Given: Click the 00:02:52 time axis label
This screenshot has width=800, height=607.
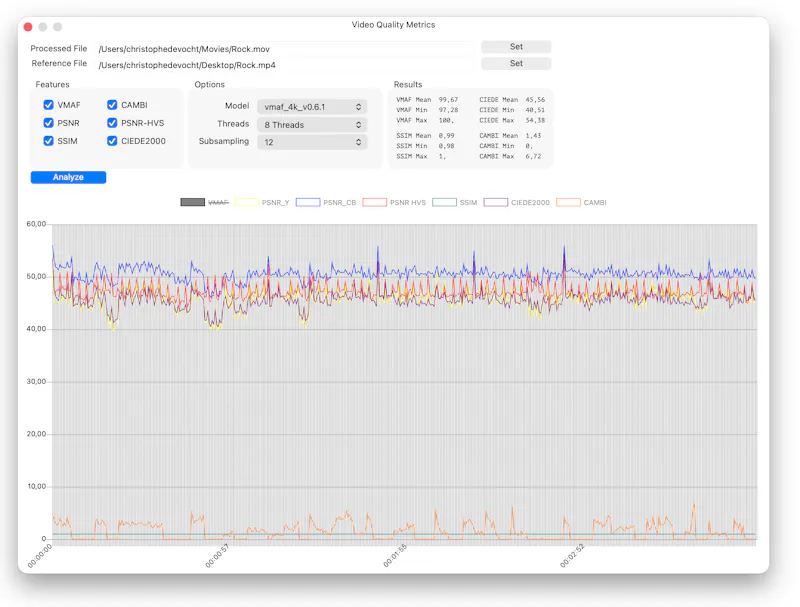Looking at the screenshot, I should 572,556.
